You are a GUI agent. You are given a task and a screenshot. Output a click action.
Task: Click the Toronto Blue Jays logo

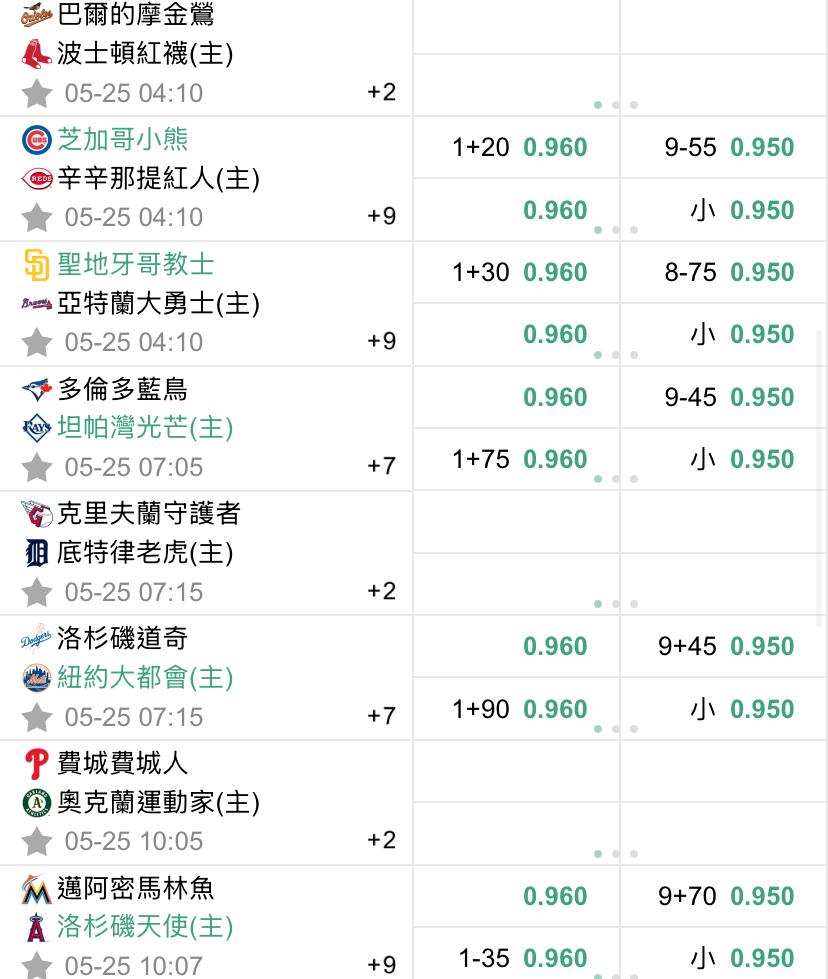point(37,390)
